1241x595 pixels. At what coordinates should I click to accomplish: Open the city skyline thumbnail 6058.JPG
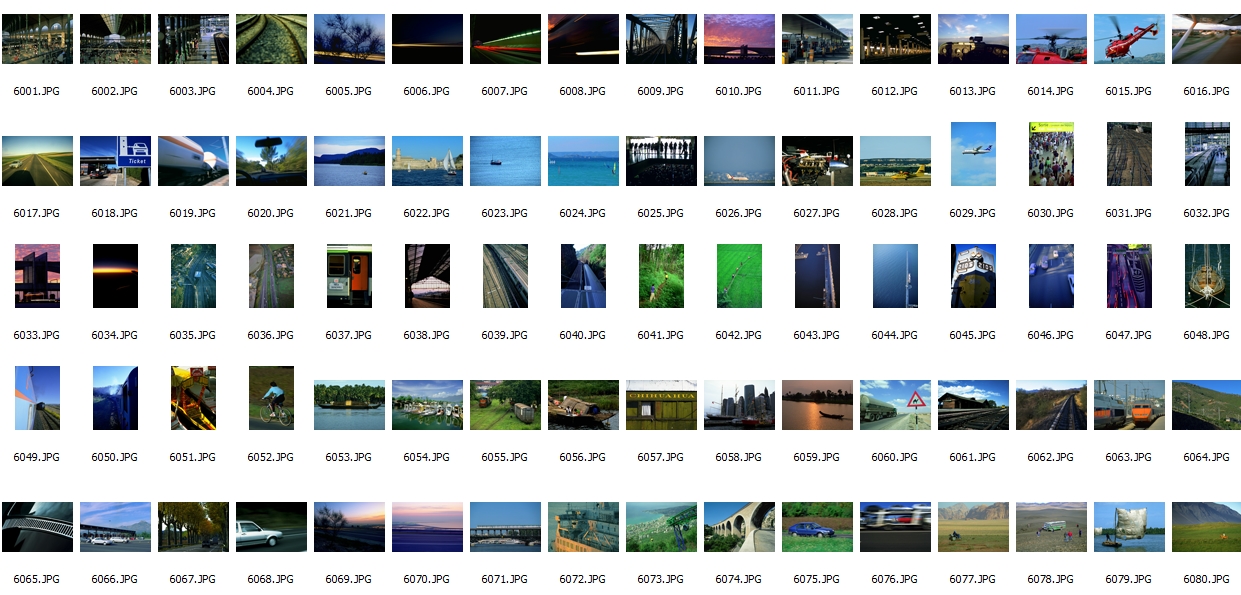pos(739,405)
